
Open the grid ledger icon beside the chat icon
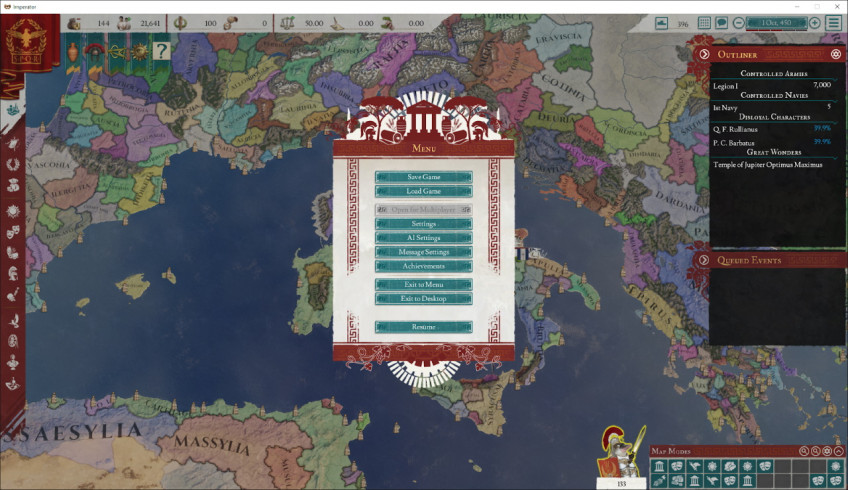point(704,23)
